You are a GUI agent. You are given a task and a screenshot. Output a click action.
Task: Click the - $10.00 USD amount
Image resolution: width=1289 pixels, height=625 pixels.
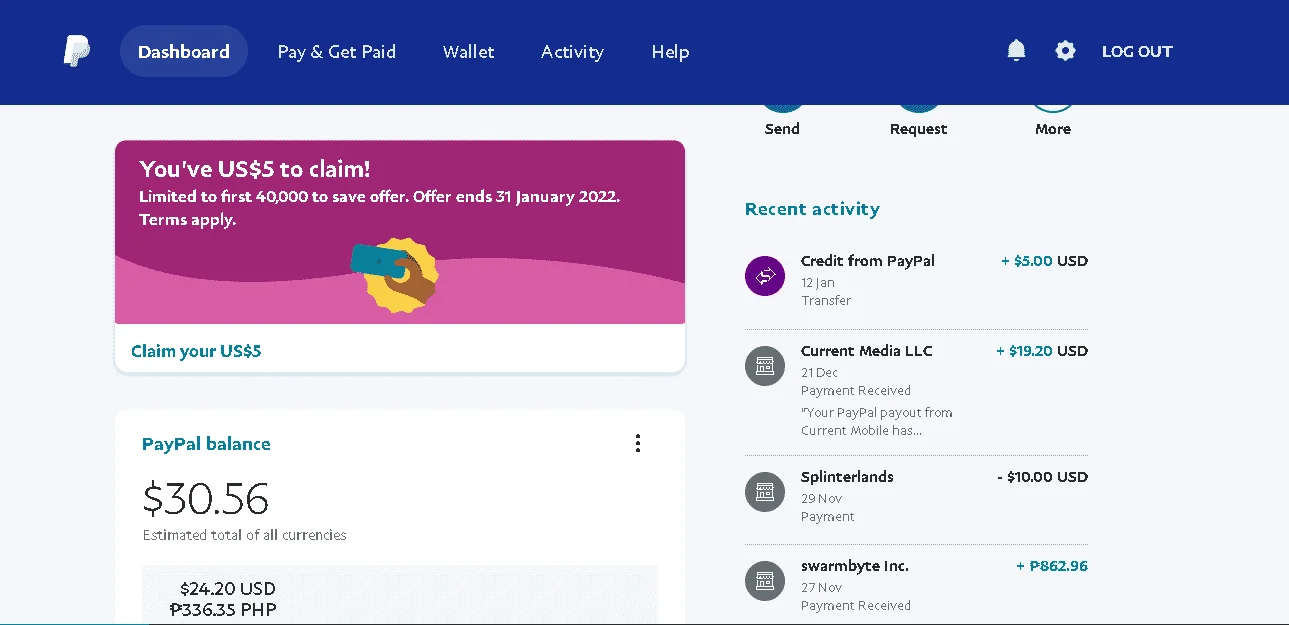[1042, 477]
